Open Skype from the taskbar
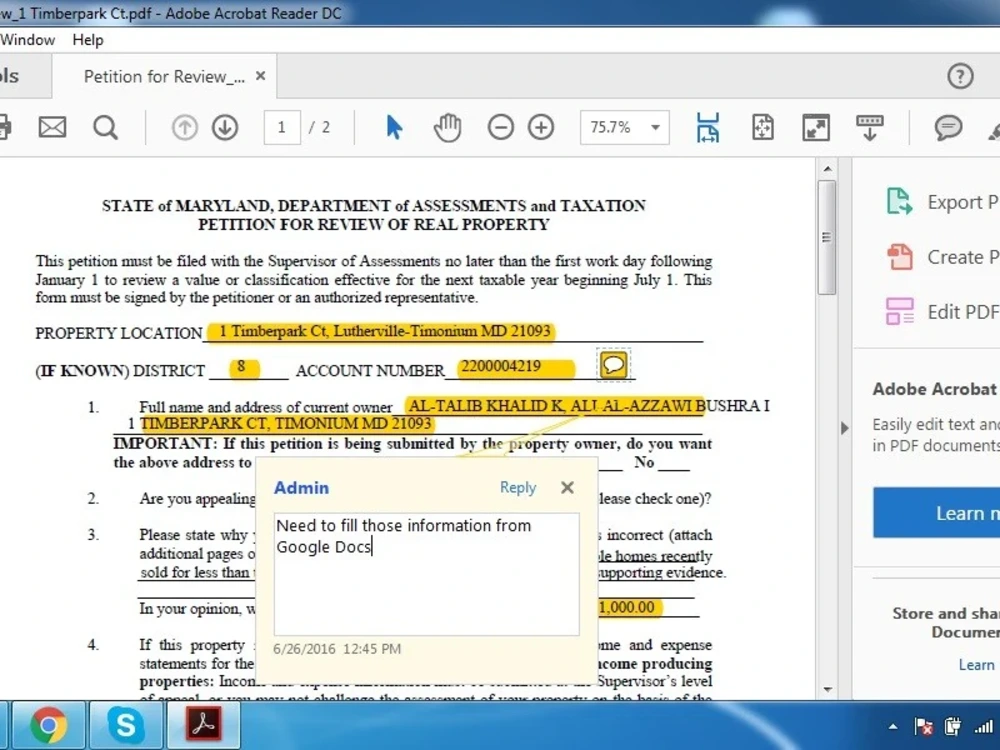Image resolution: width=1000 pixels, height=750 pixels. click(126, 725)
